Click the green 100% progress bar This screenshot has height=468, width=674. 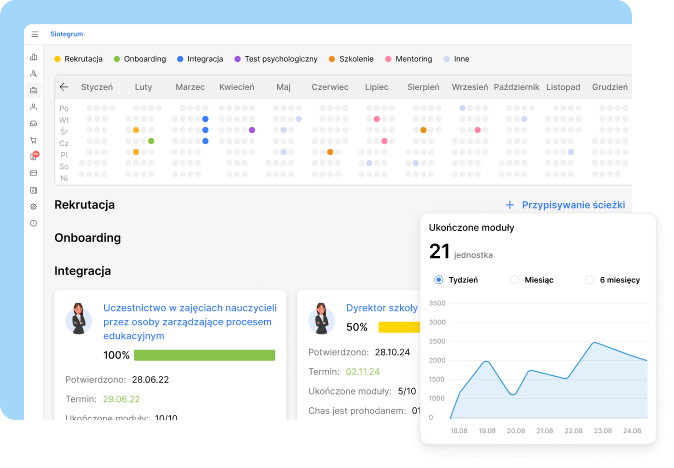pyautogui.click(x=204, y=355)
